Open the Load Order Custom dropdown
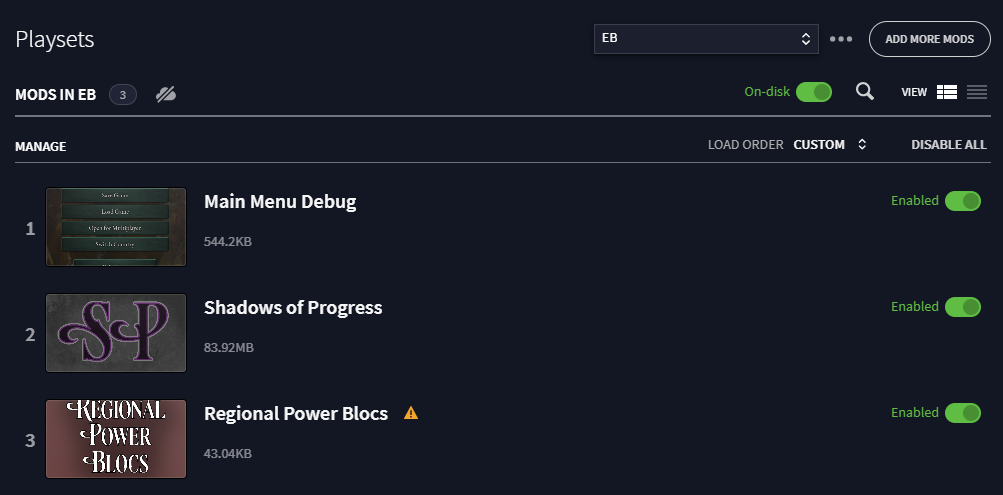Viewport: 1003px width, 495px height. click(x=830, y=145)
